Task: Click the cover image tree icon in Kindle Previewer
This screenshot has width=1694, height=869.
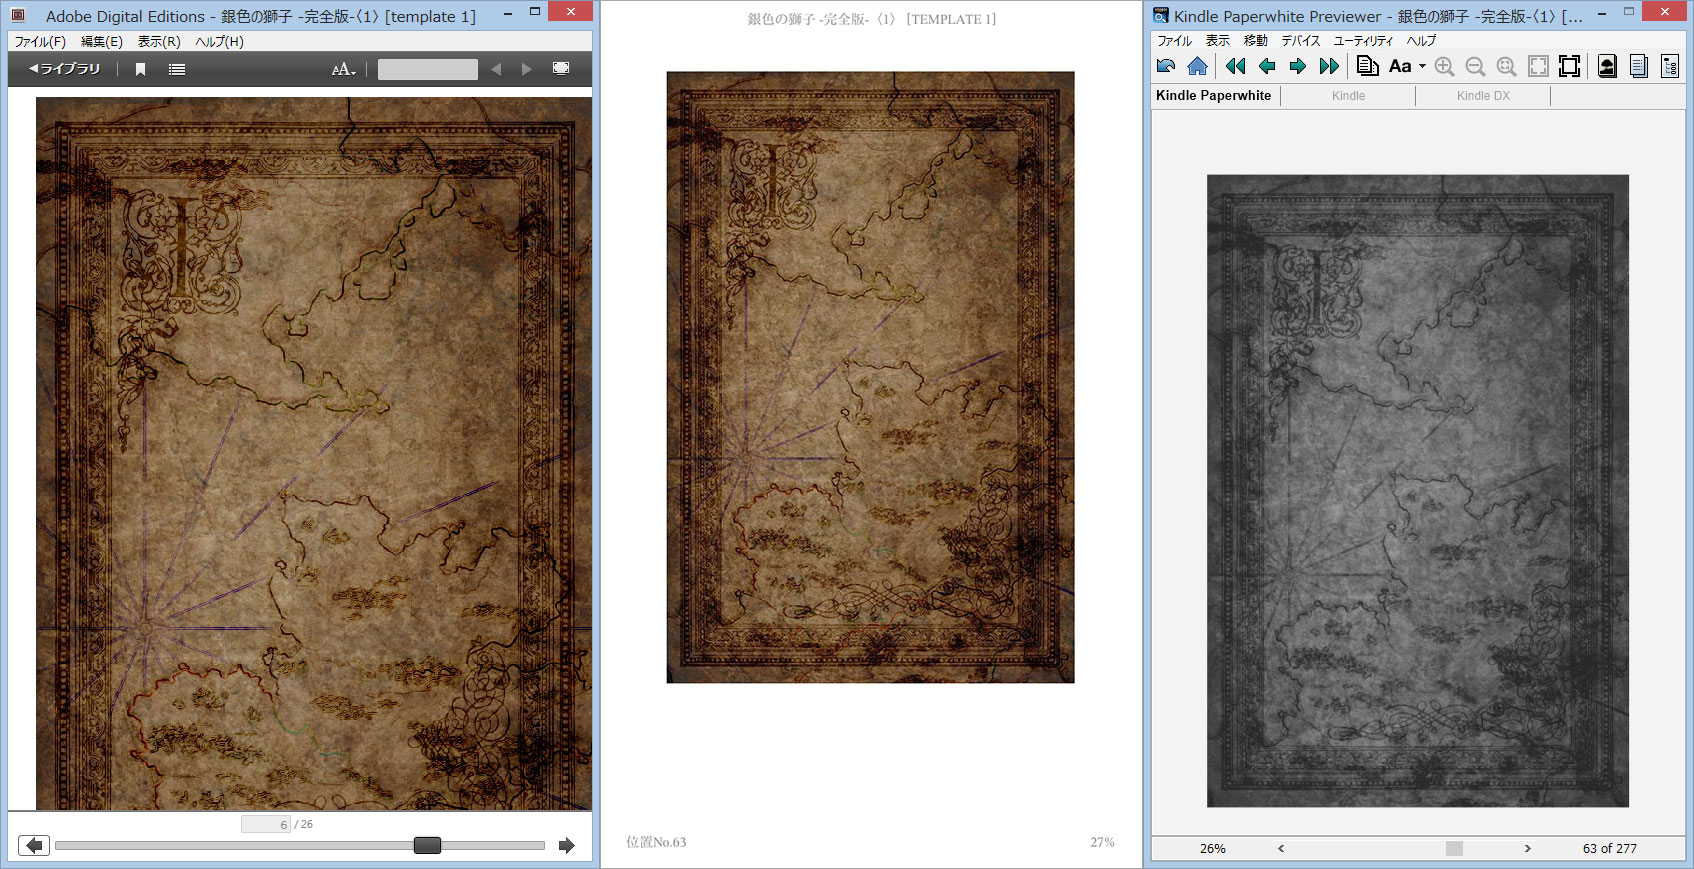Action: [x=1607, y=66]
